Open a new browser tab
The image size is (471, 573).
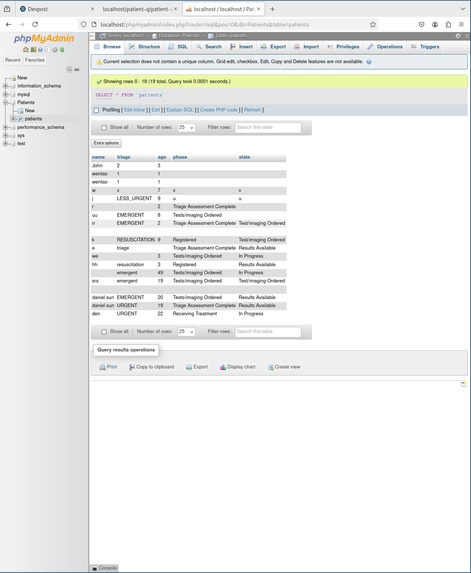tap(272, 9)
